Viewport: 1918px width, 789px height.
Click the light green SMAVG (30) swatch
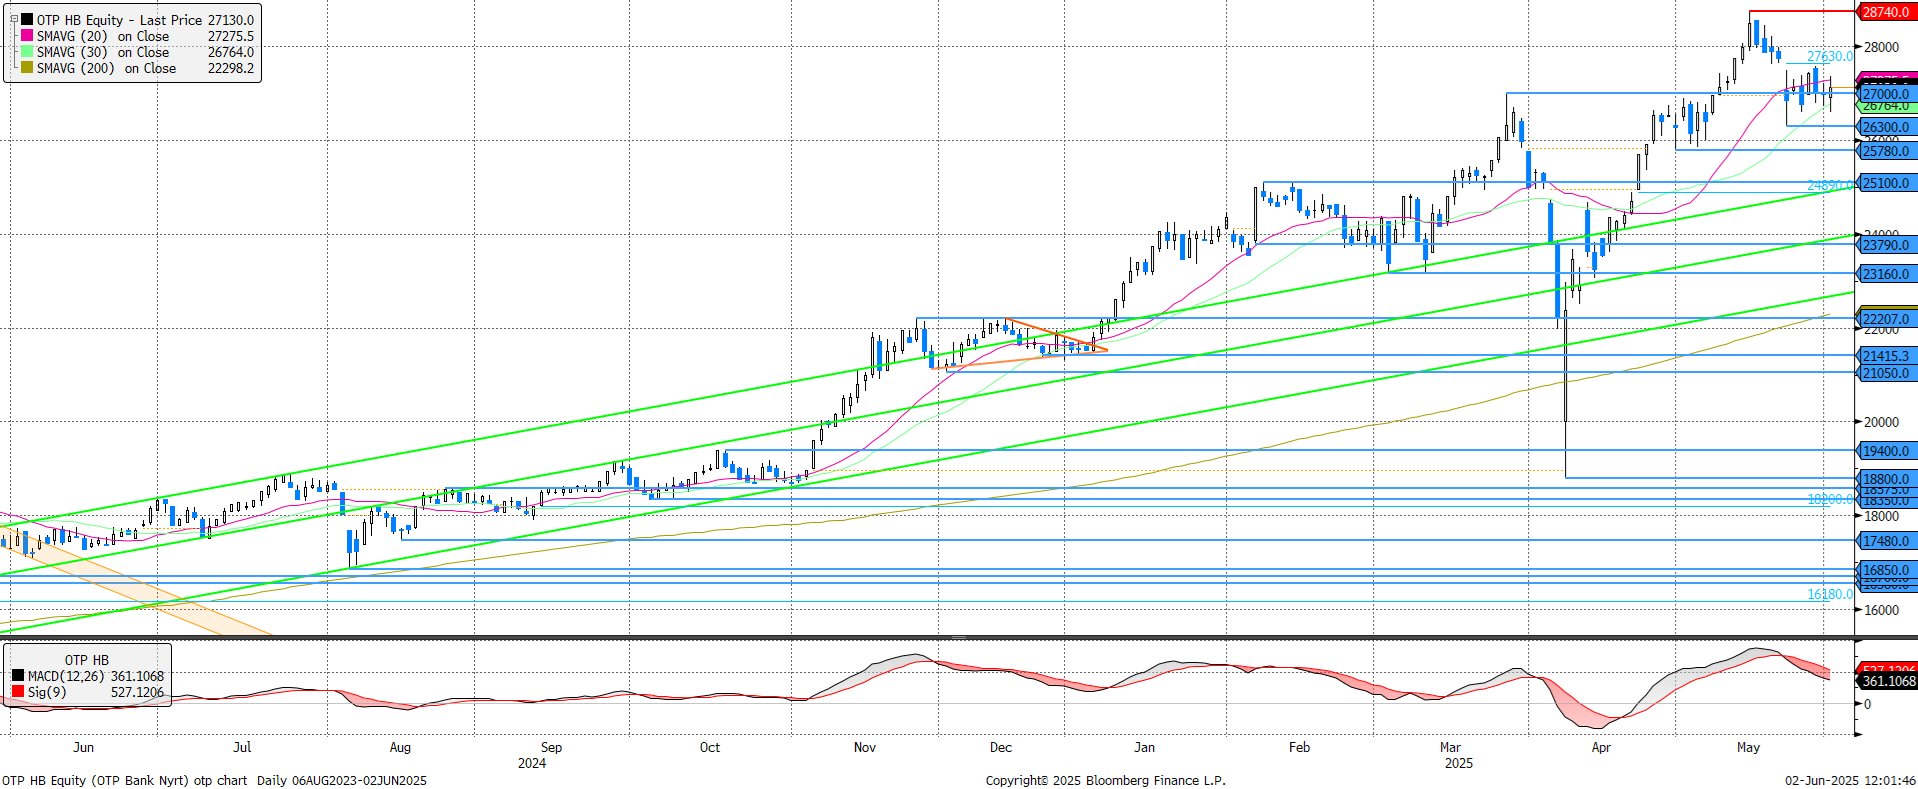pos(27,52)
